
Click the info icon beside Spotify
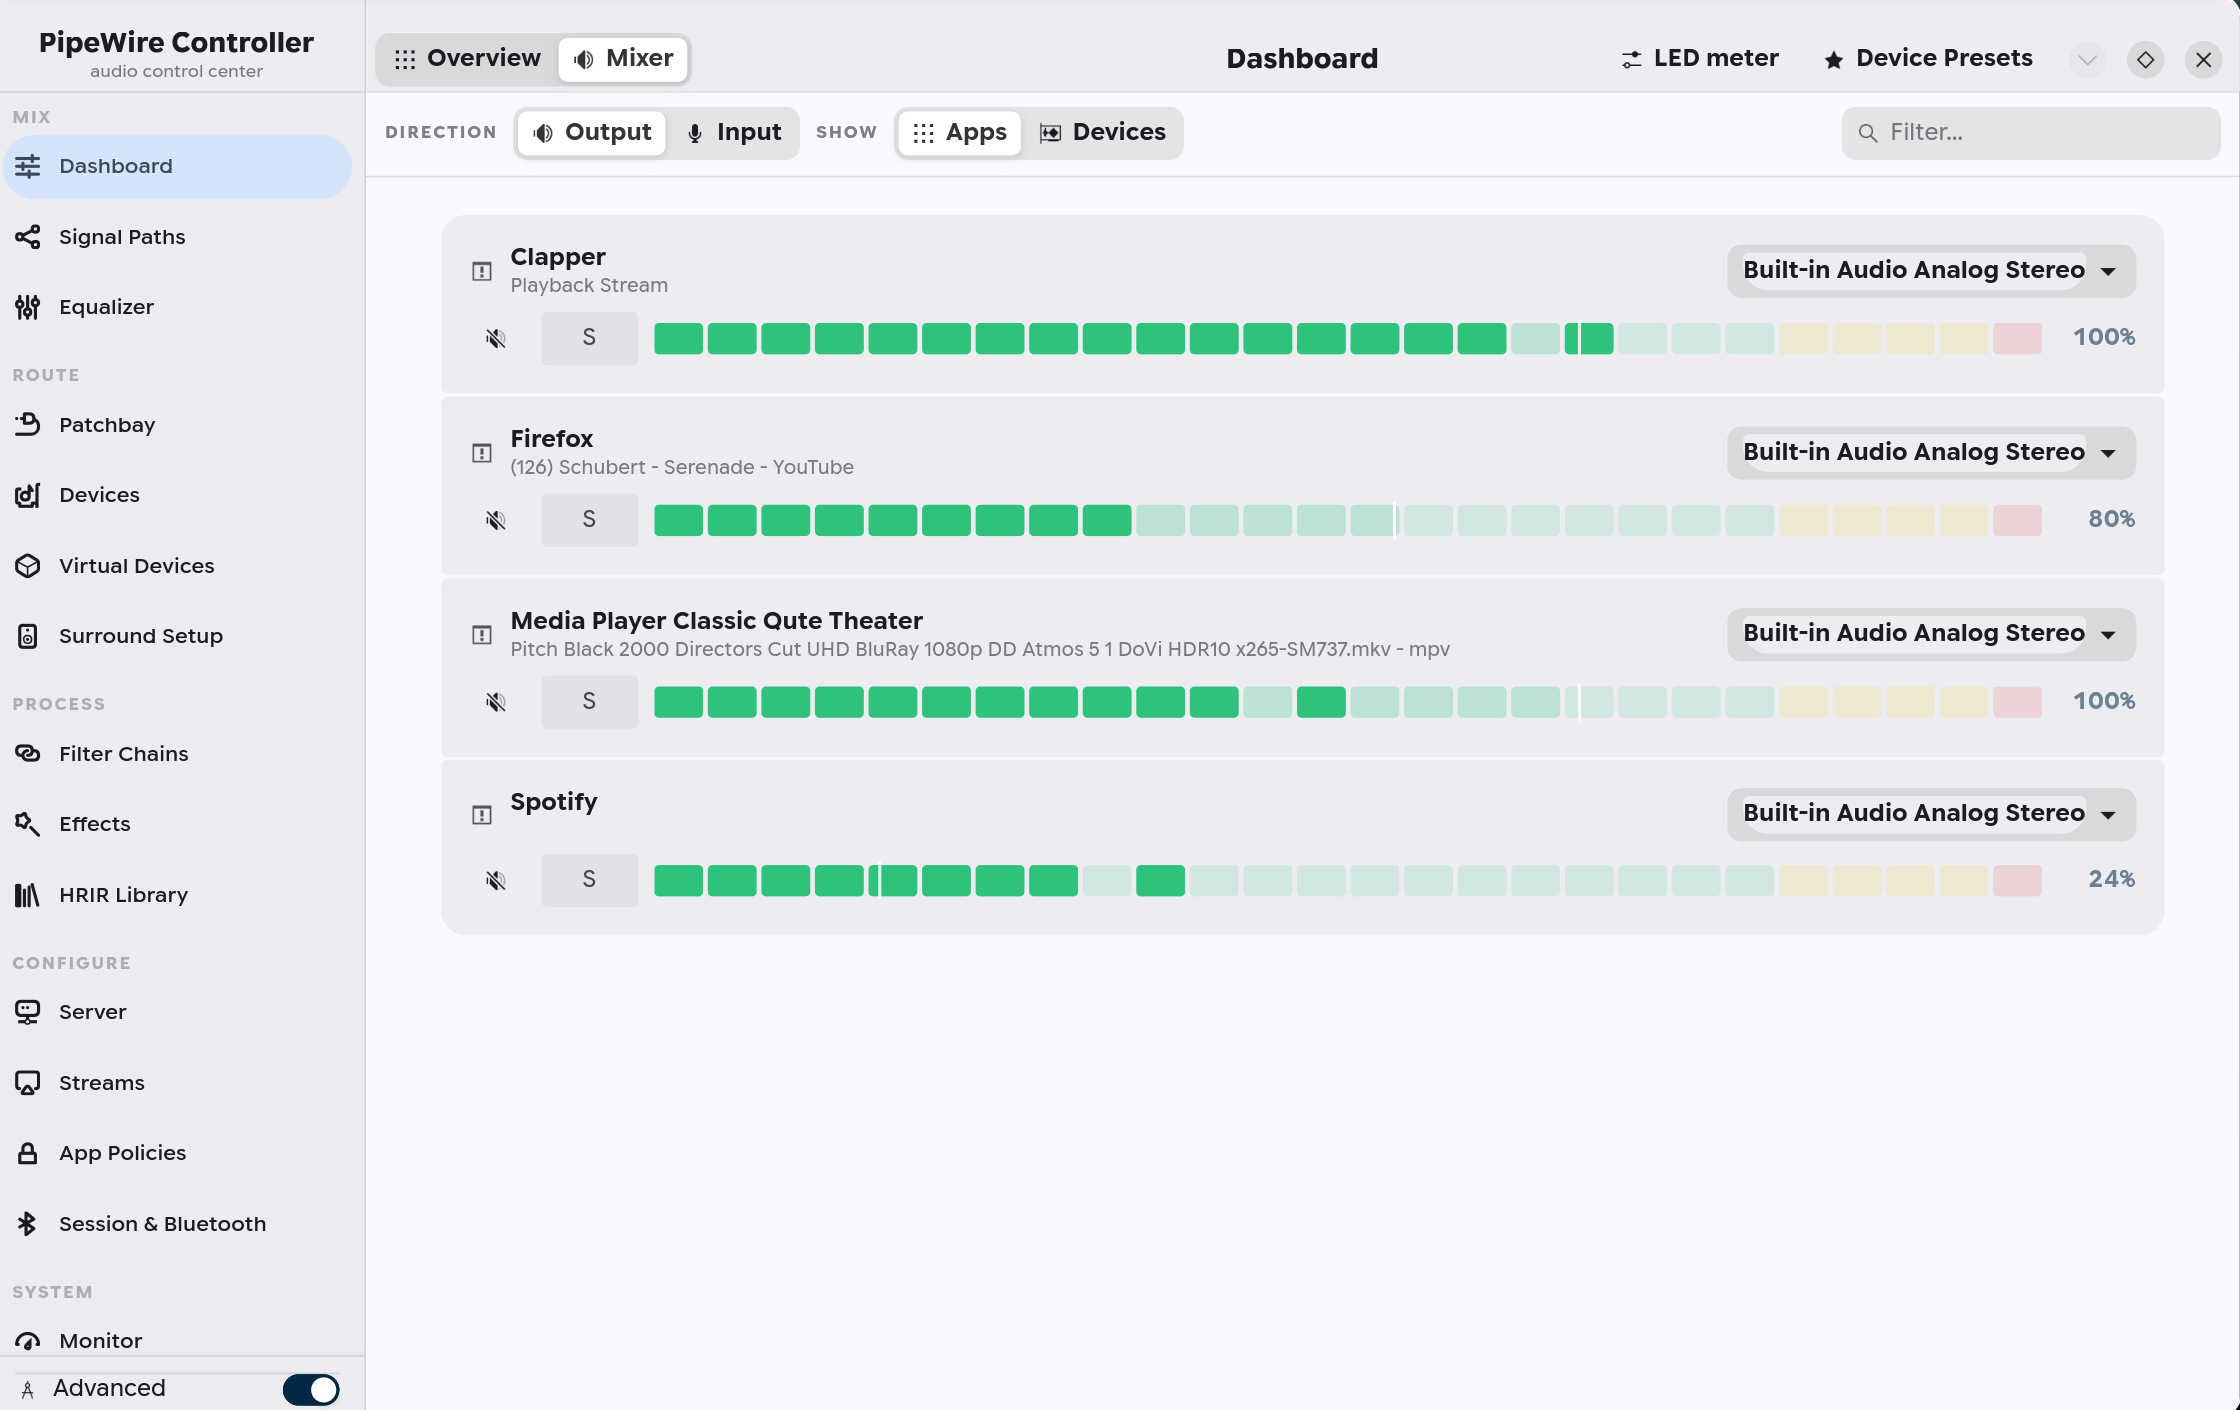click(x=482, y=815)
